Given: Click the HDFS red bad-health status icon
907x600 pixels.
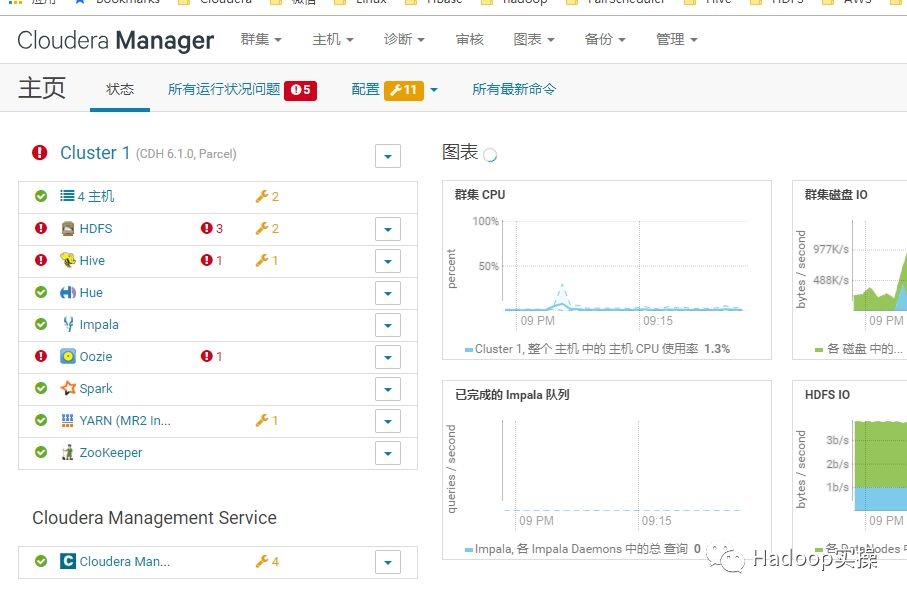Looking at the screenshot, I should click(x=41, y=228).
